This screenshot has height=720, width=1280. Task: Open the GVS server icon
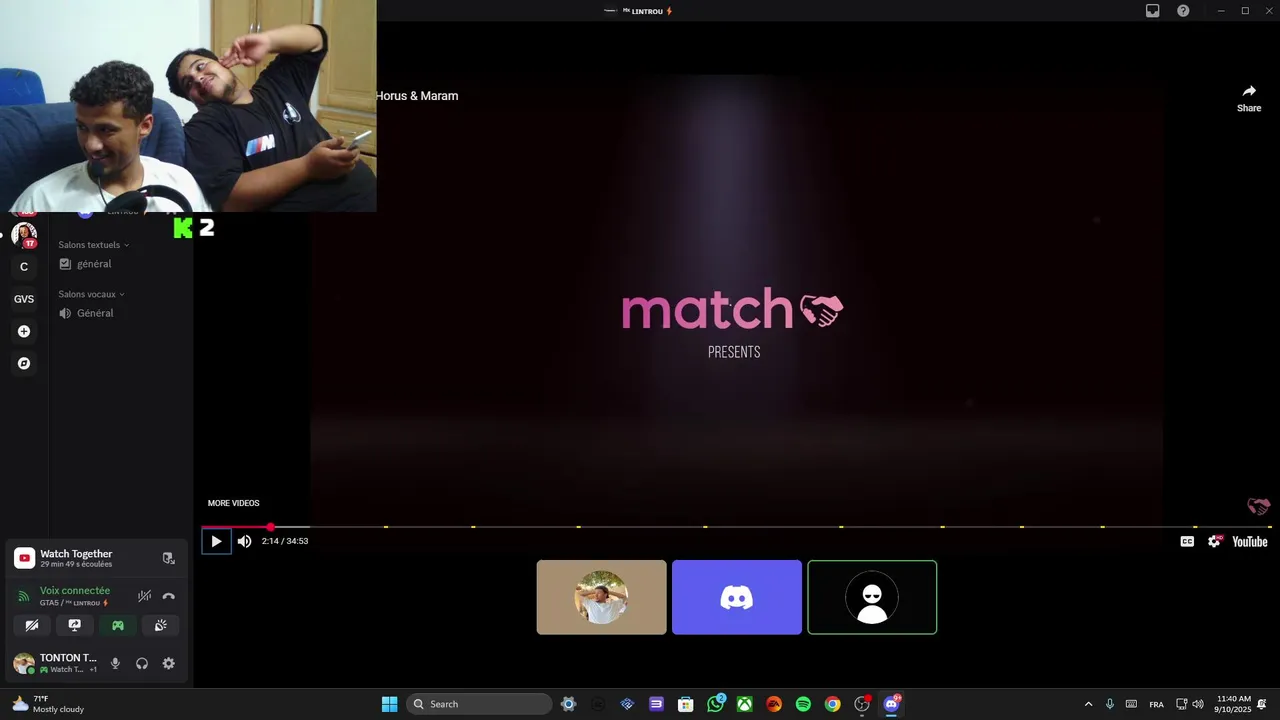coord(24,299)
